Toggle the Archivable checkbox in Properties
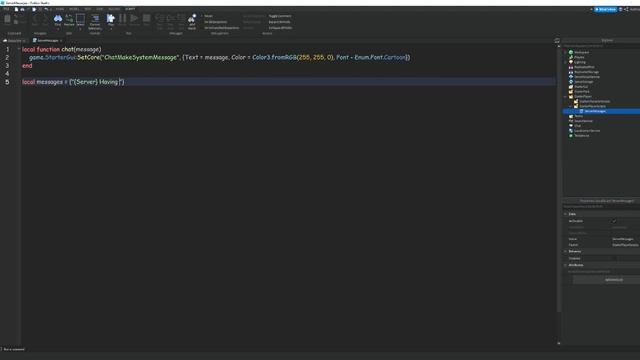 point(614,221)
